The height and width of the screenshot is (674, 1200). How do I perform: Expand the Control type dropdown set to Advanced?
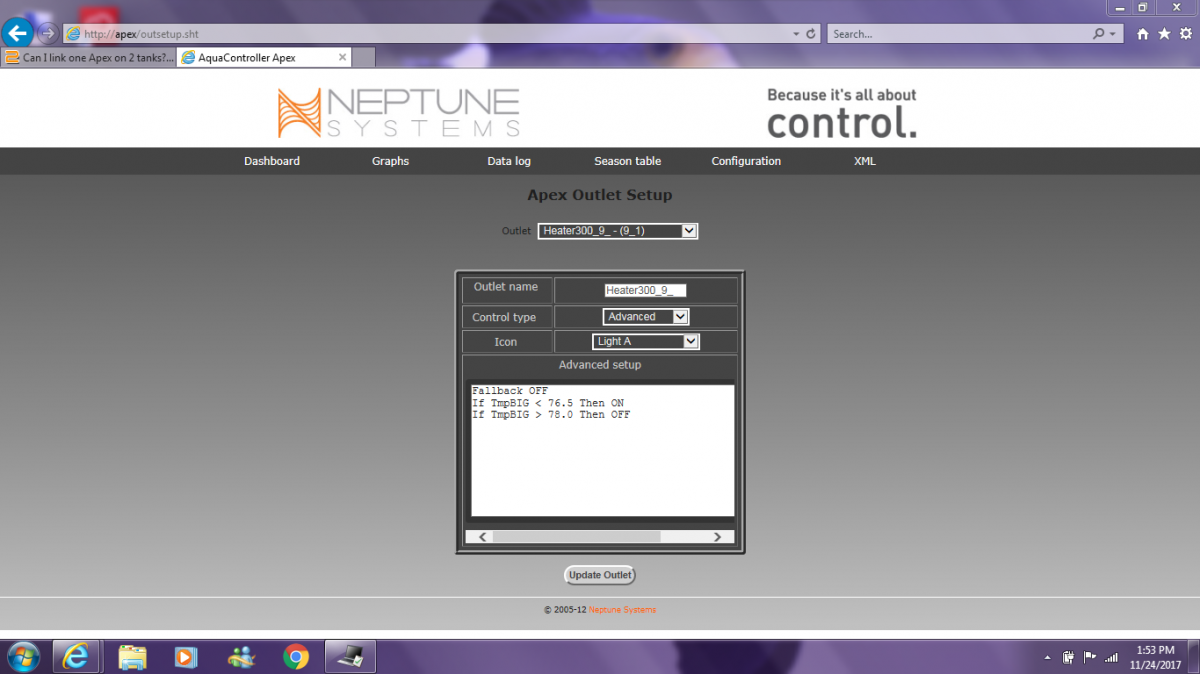point(646,317)
